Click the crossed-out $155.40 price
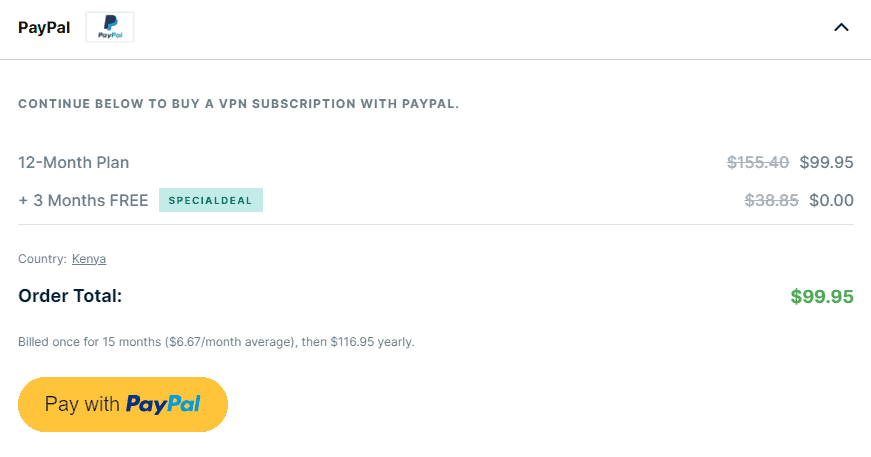 click(x=758, y=162)
